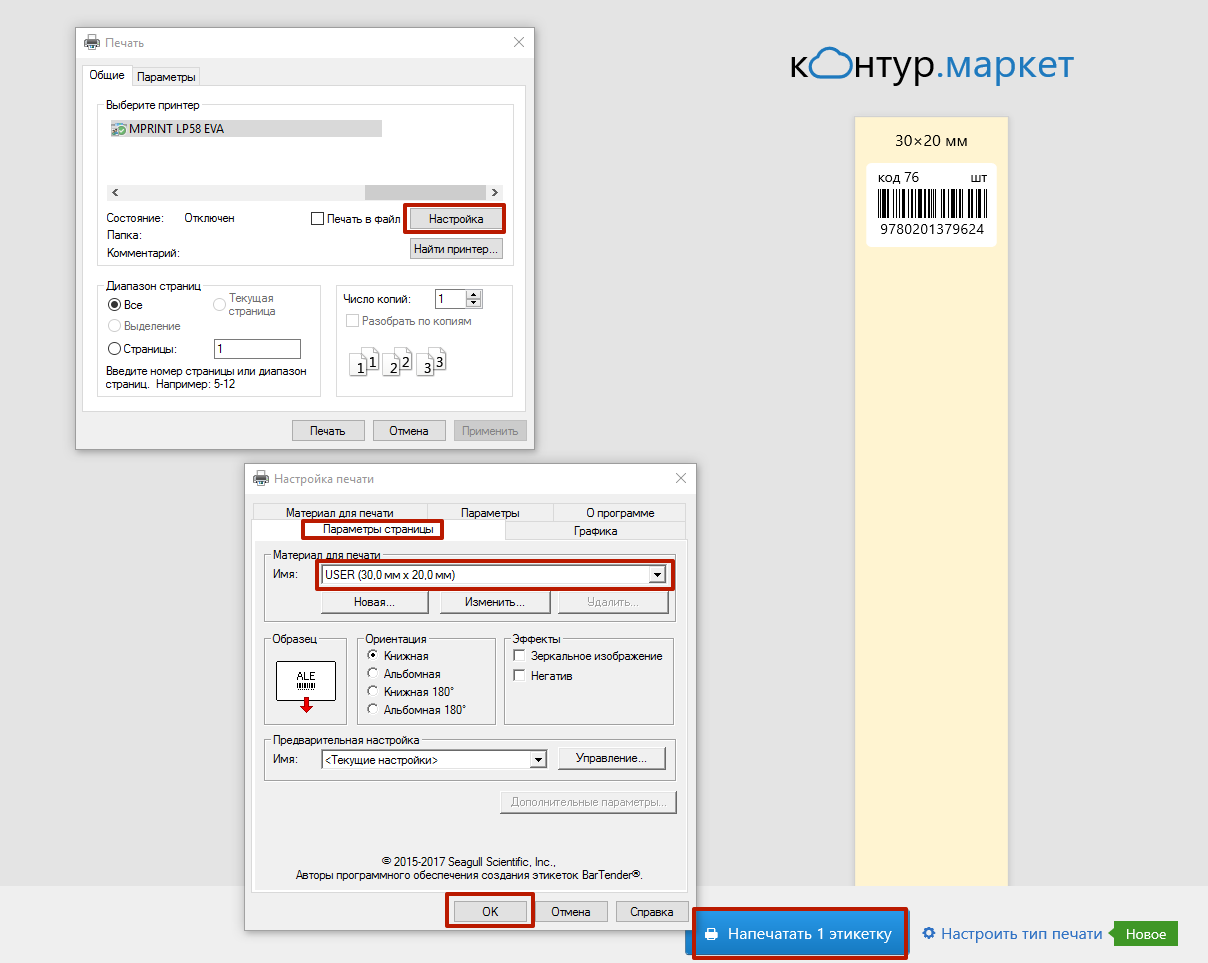Click the Число копий input field

451,299
